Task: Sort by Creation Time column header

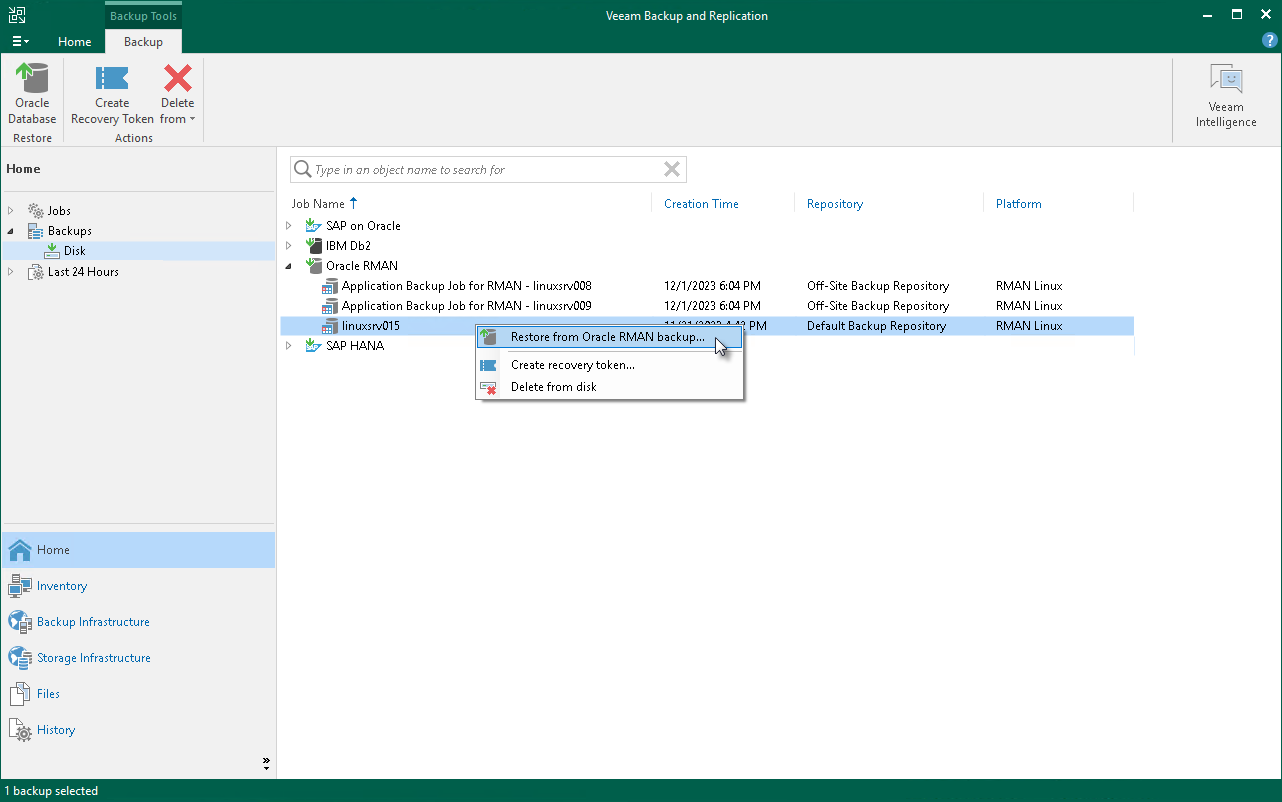Action: click(x=701, y=204)
